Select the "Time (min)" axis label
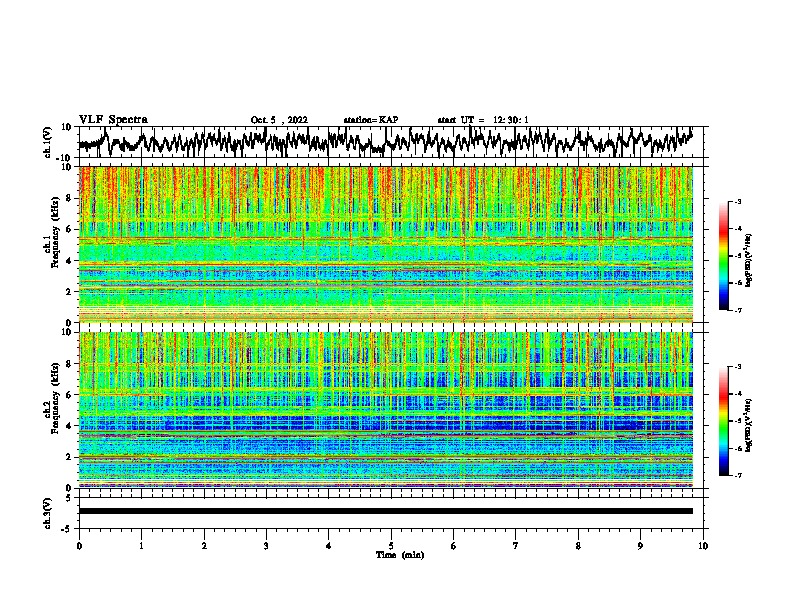 (400, 555)
